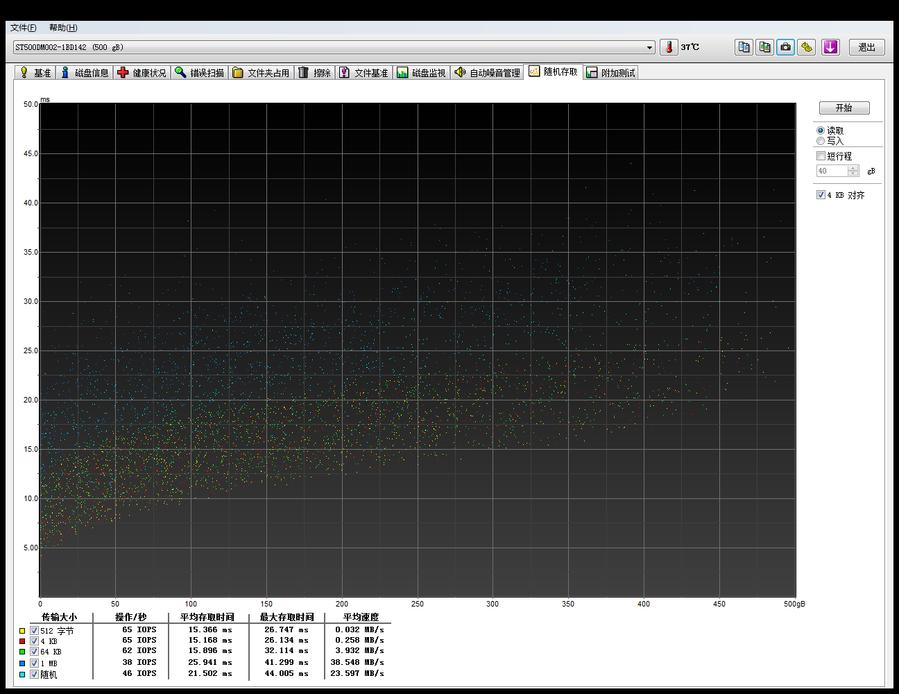
Task: Uncheck the 随机 transfer size checkbox
Action: pyautogui.click(x=34, y=674)
